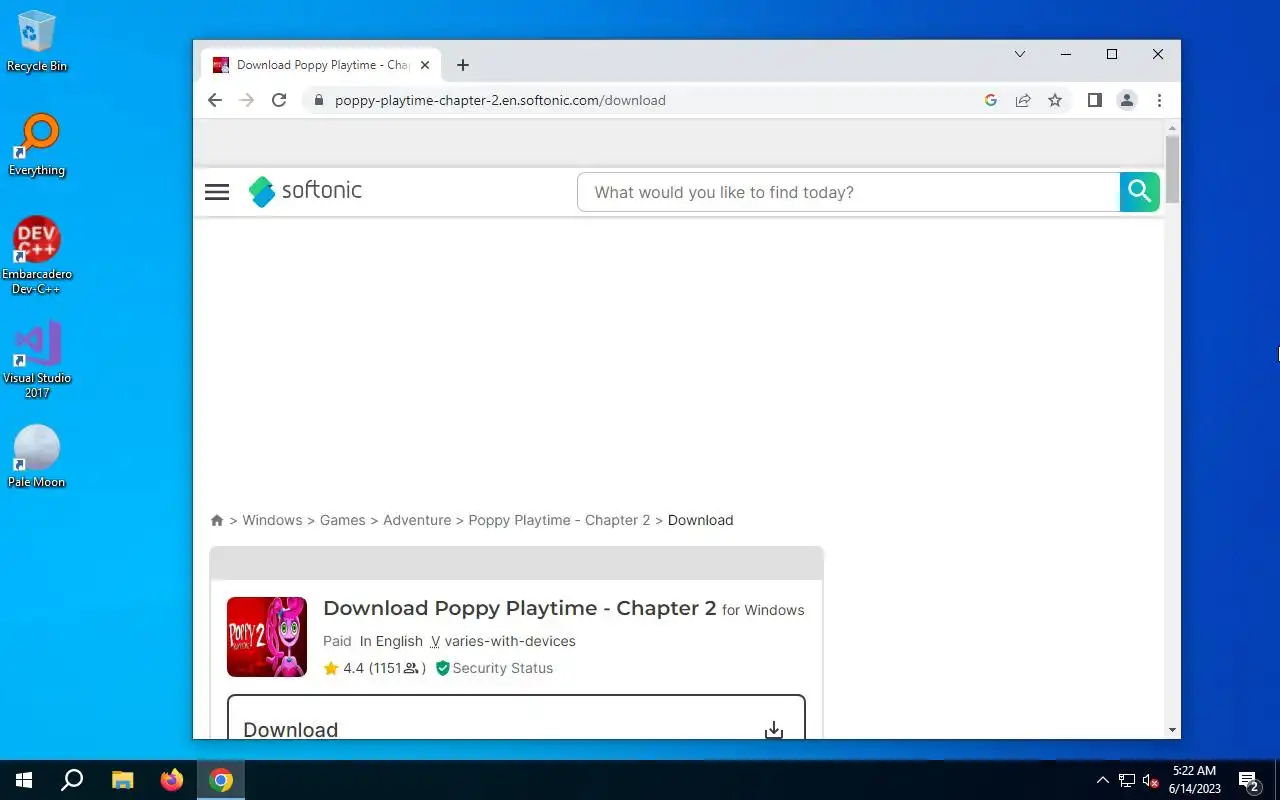Open File Explorer from taskbar
This screenshot has width=1280, height=800.
coord(122,780)
